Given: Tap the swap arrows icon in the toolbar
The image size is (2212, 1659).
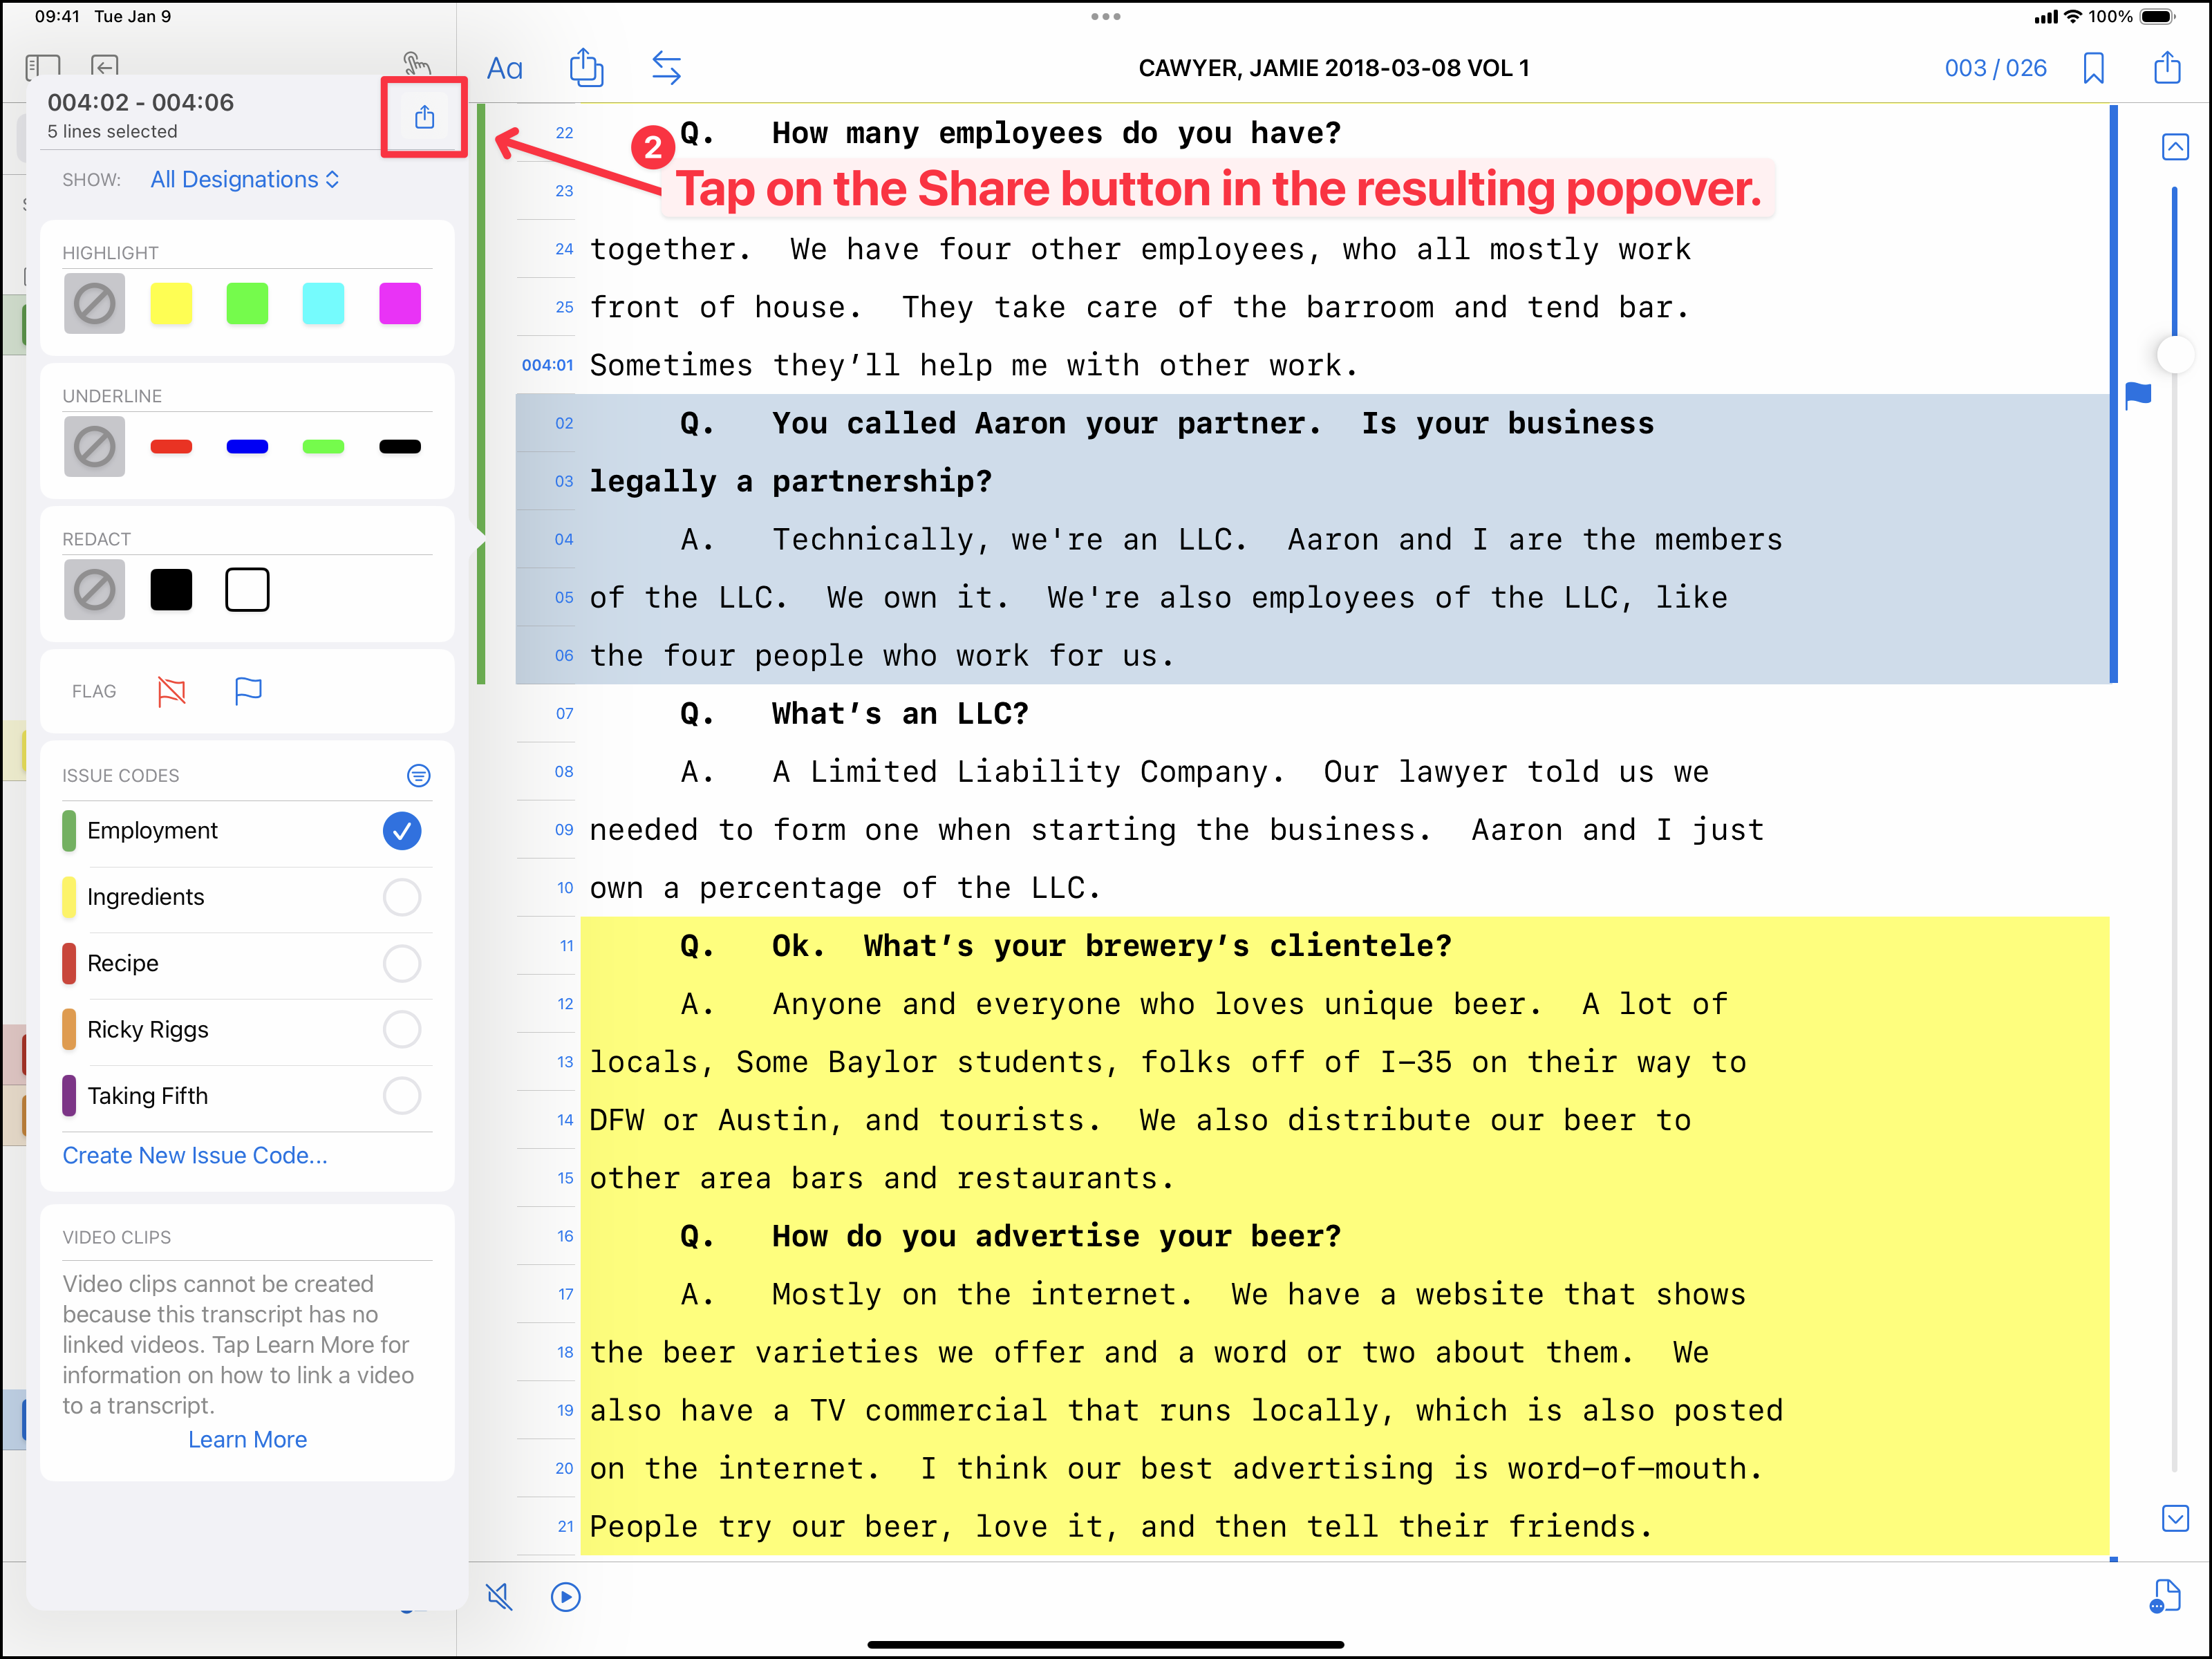Looking at the screenshot, I should click(666, 68).
